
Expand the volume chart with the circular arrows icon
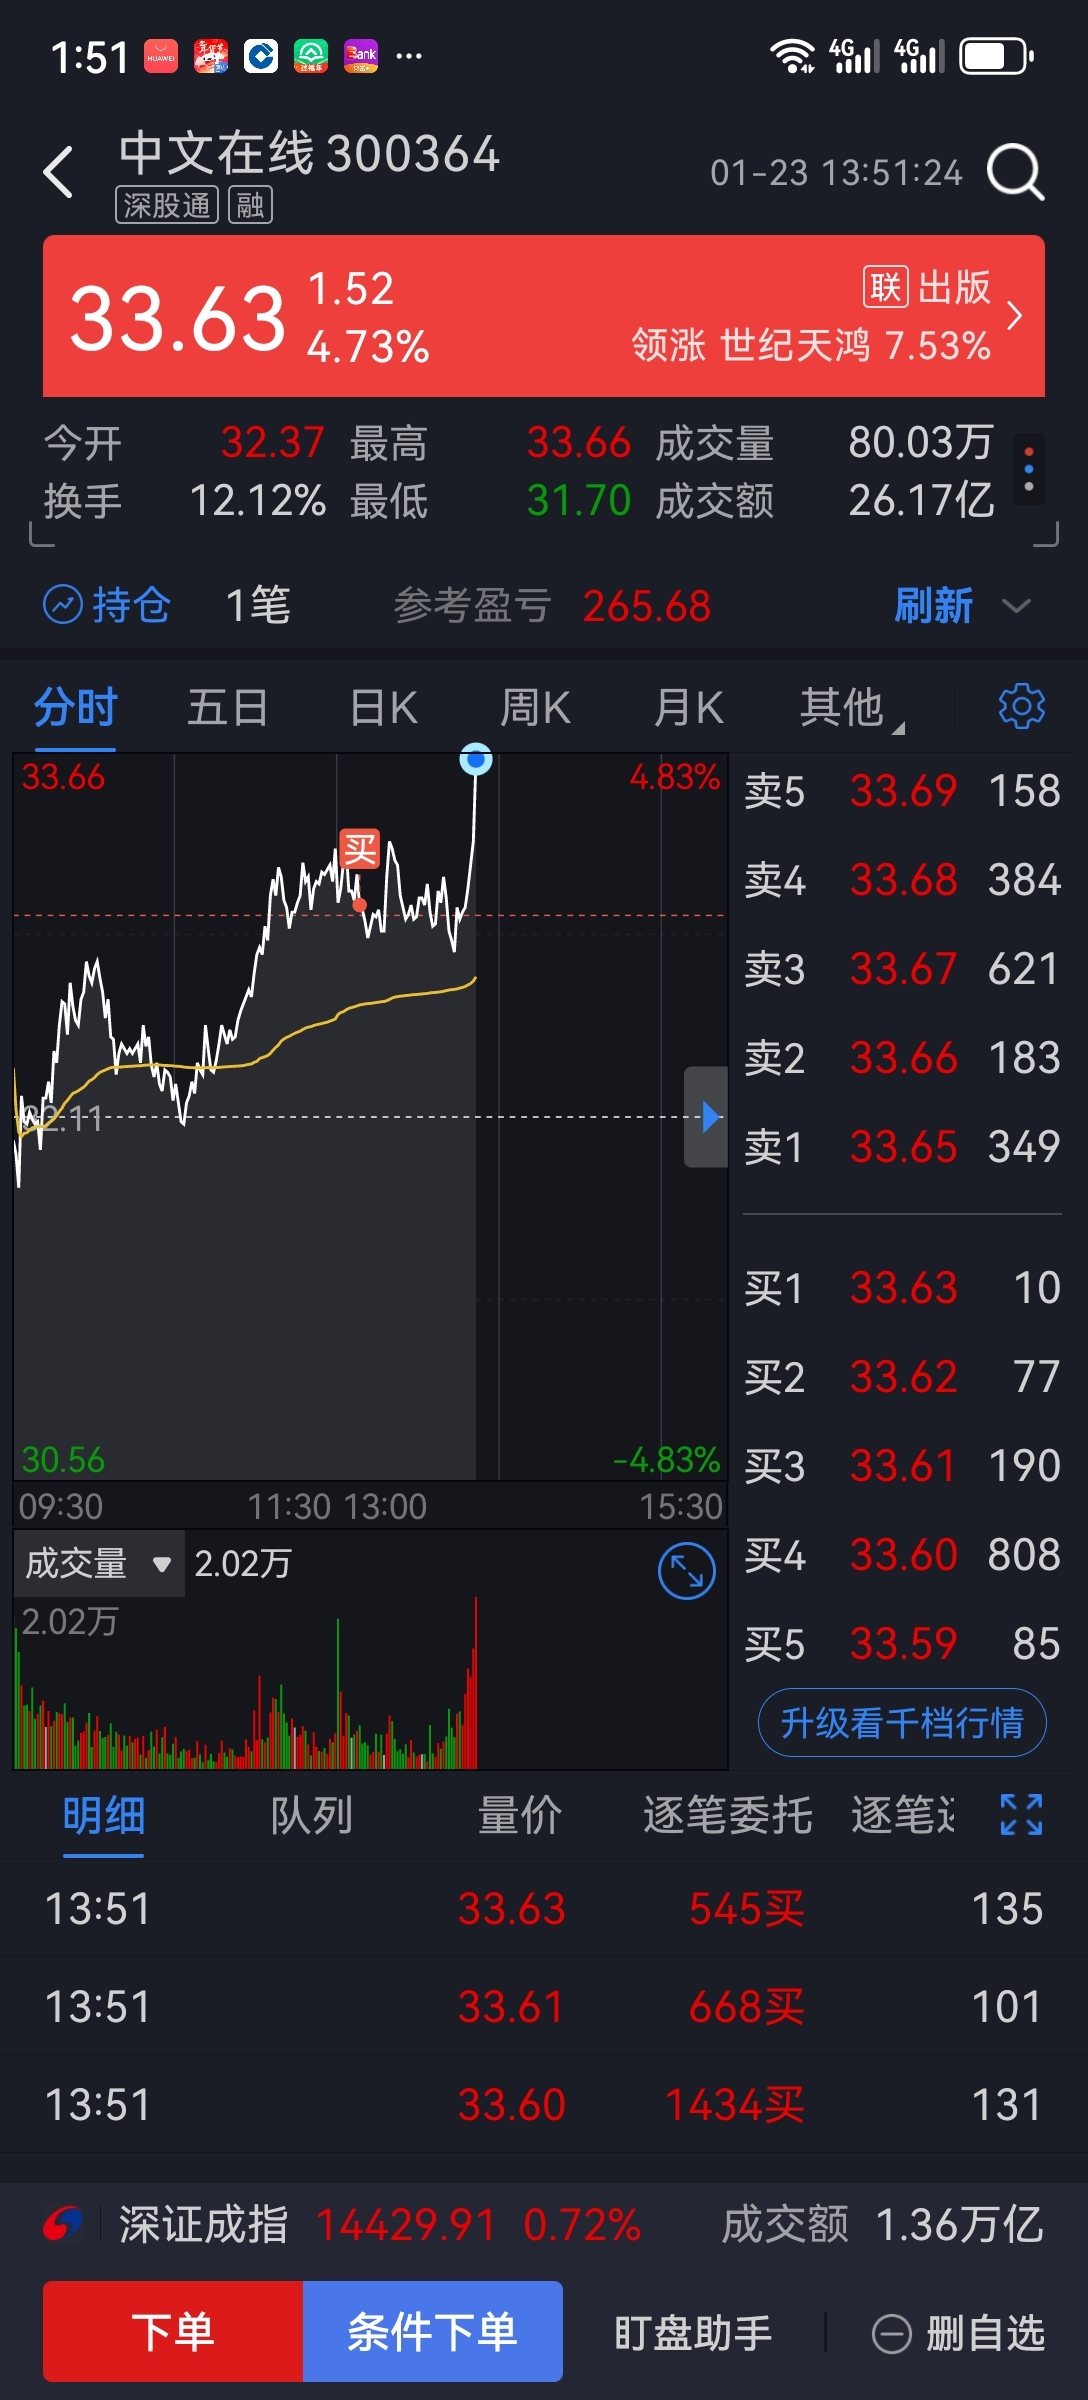tap(687, 1571)
